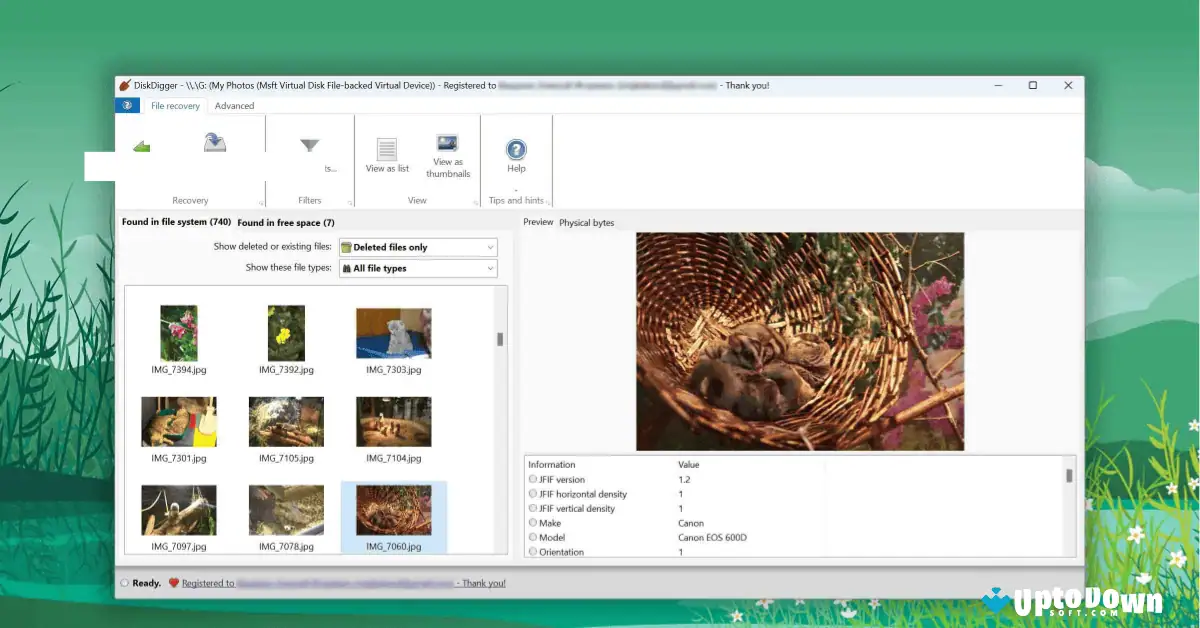Screen dimensions: 1200x628
Task: Select the JFIF version radio button
Action: click(x=533, y=479)
